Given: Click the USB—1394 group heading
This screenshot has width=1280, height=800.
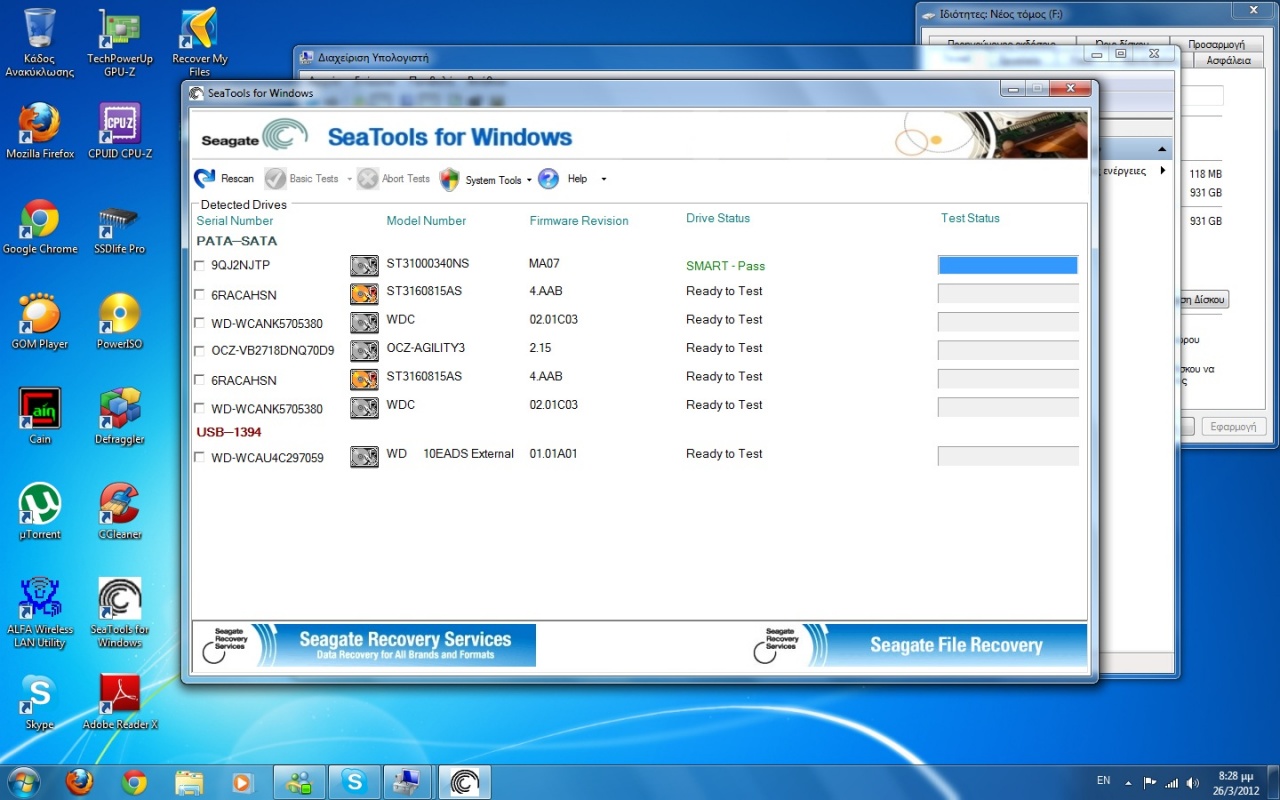Looking at the screenshot, I should tap(229, 432).
